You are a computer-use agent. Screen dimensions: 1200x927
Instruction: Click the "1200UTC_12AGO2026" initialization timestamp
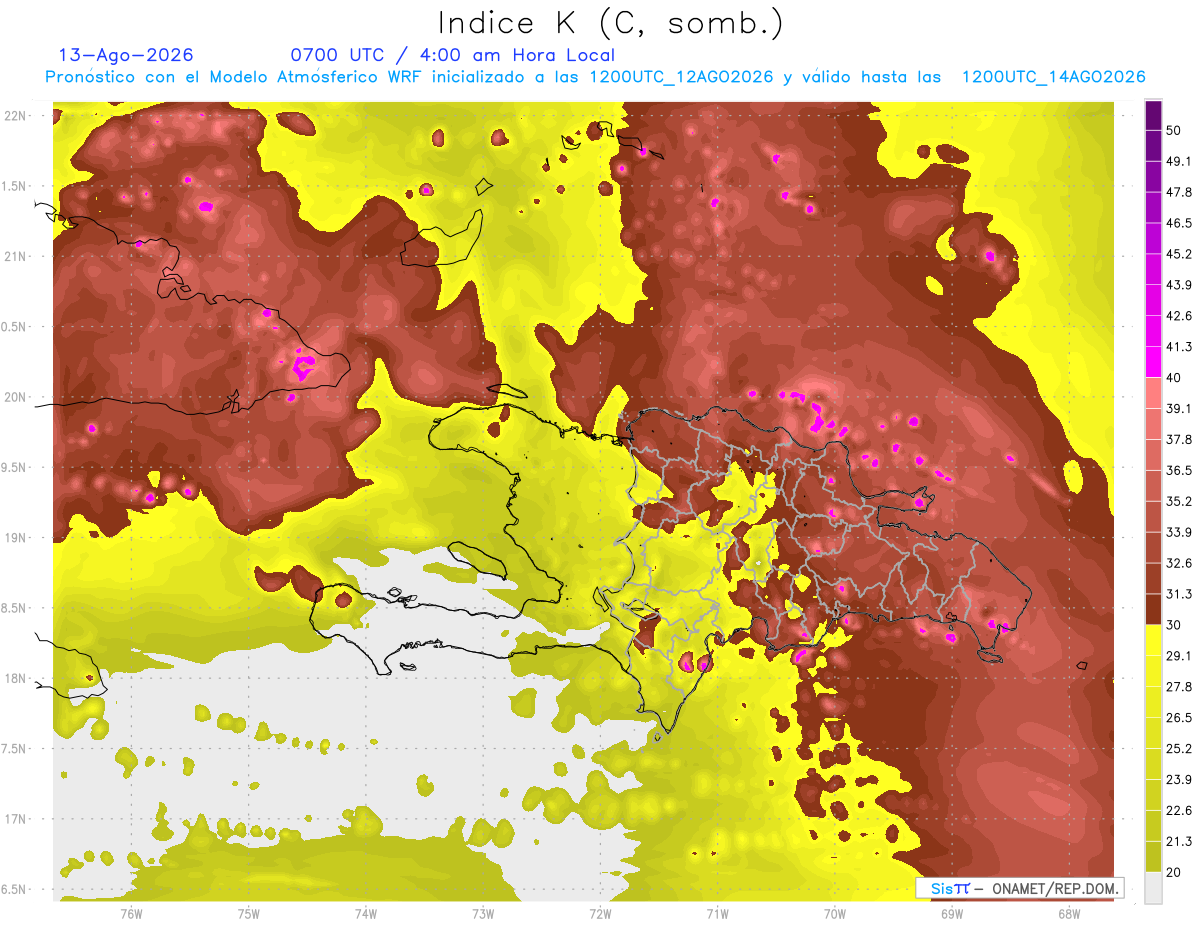[681, 77]
